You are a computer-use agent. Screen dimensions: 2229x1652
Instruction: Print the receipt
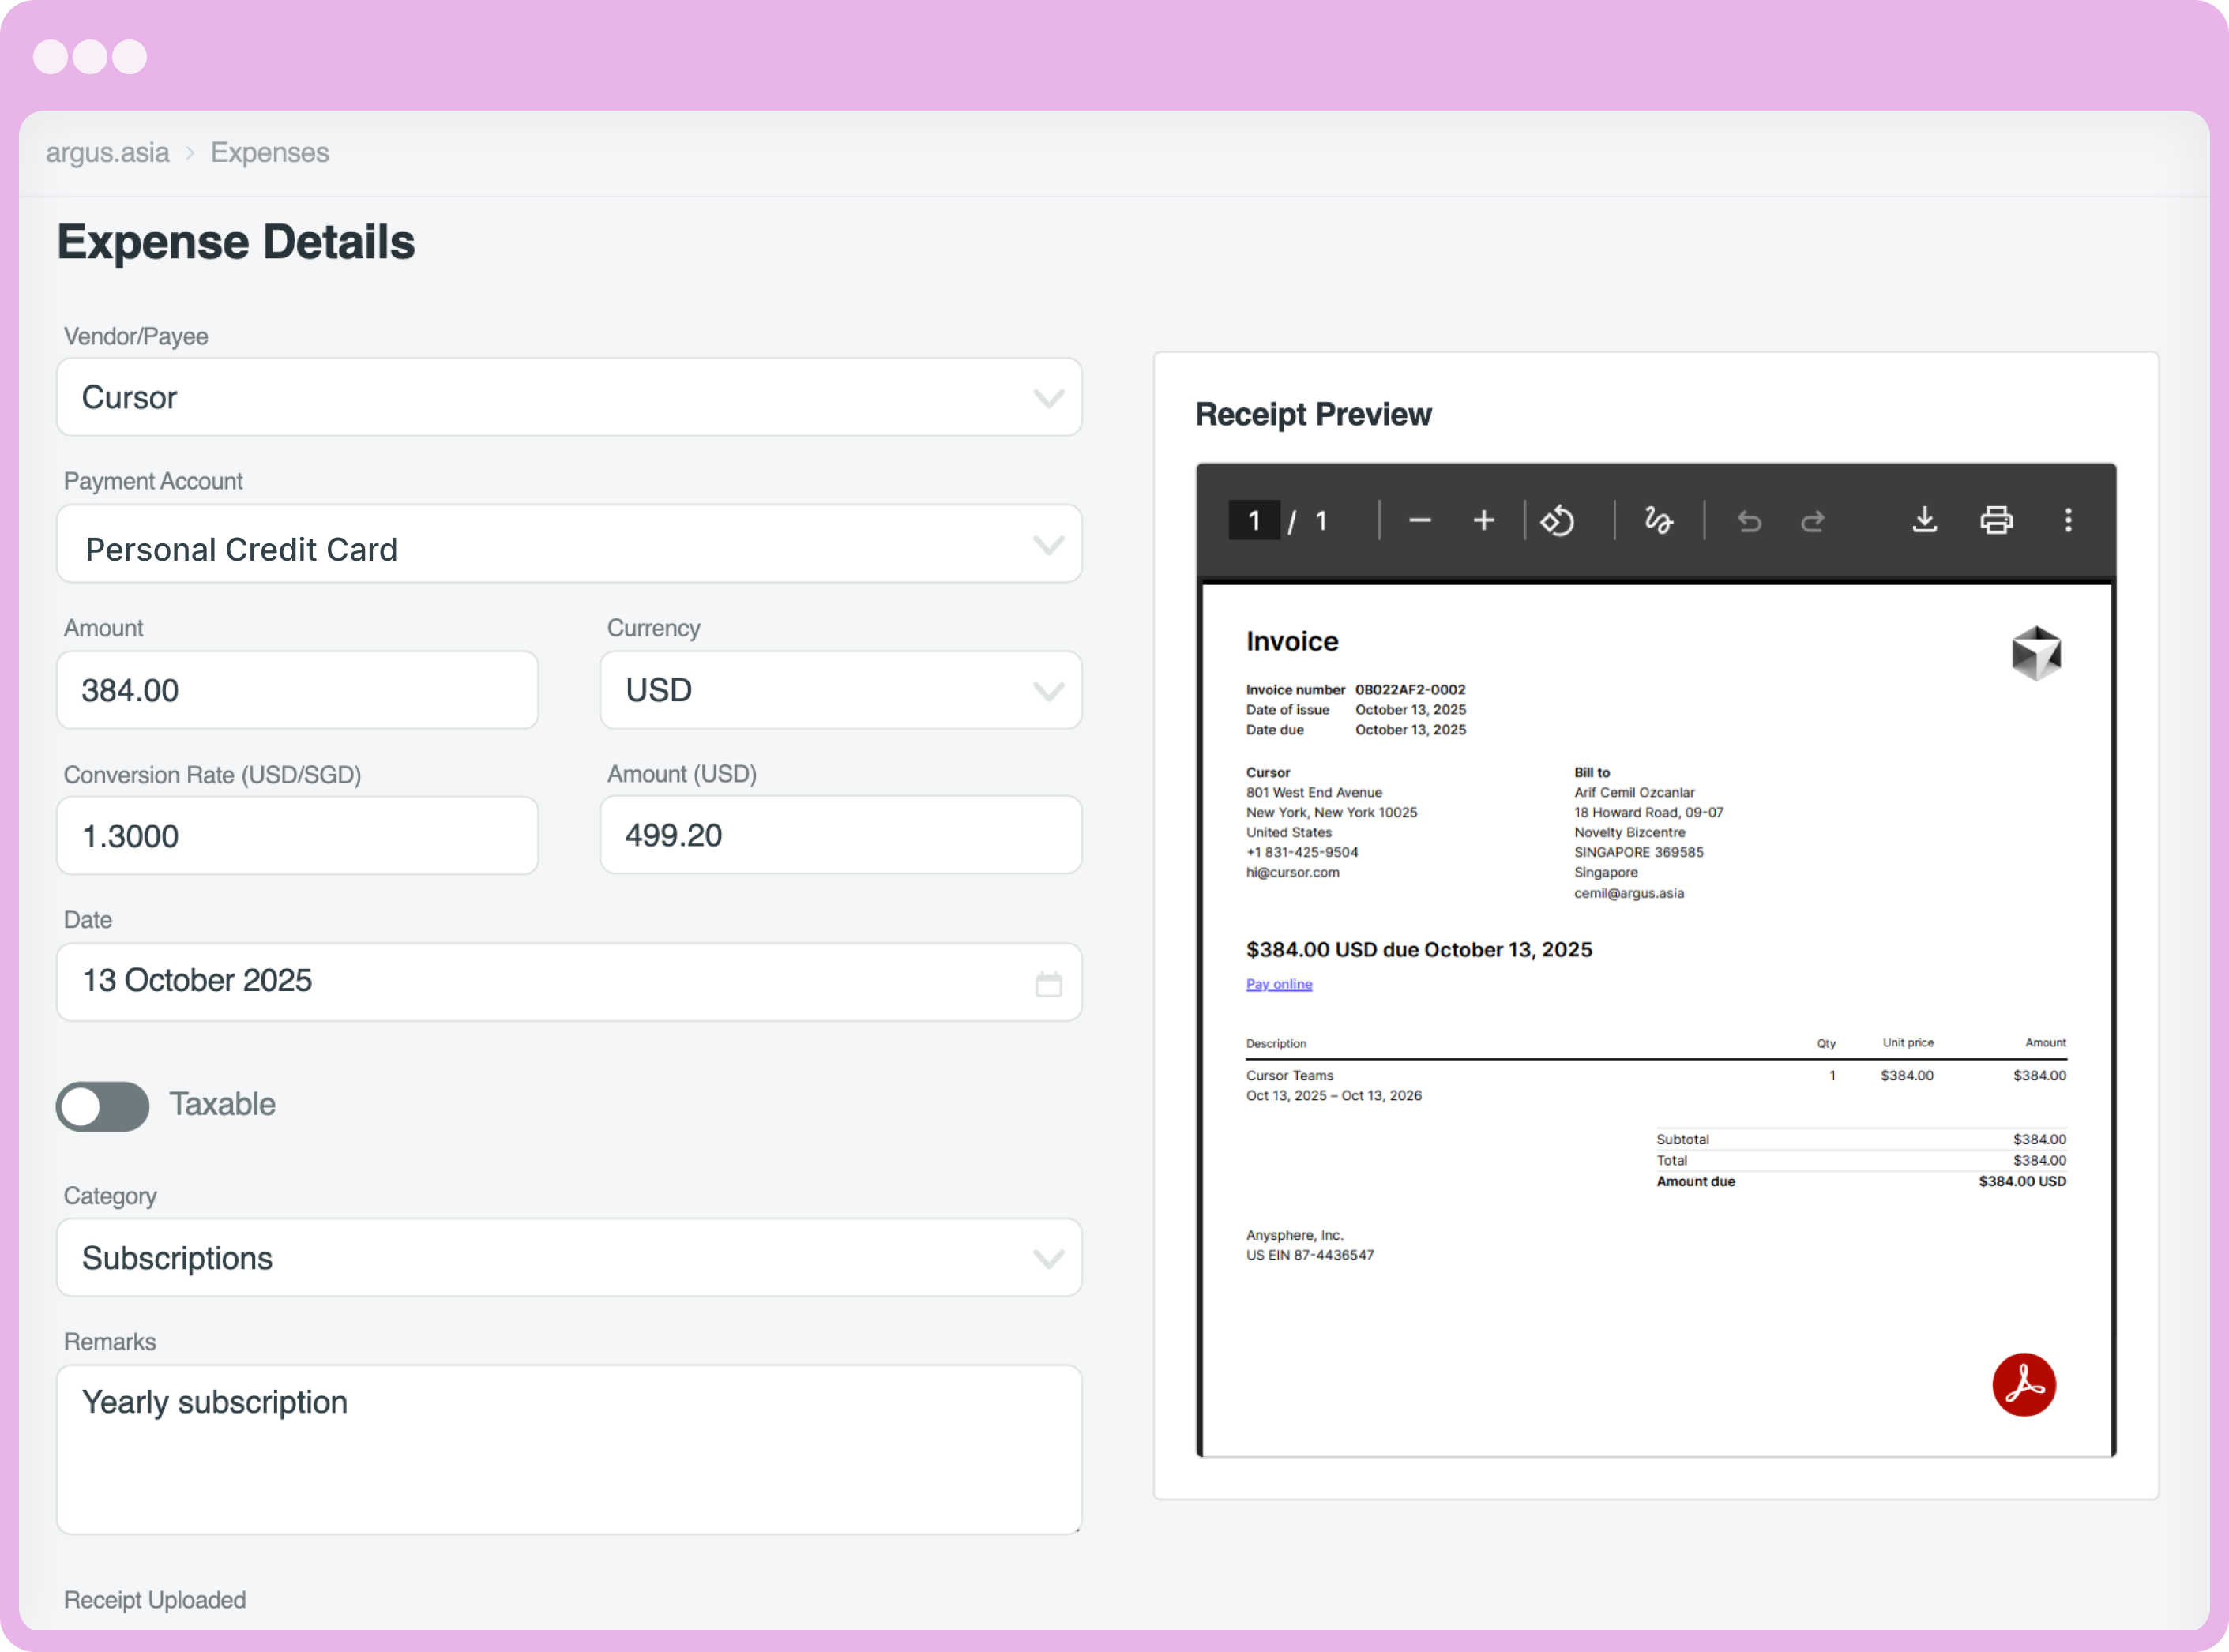point(1996,520)
